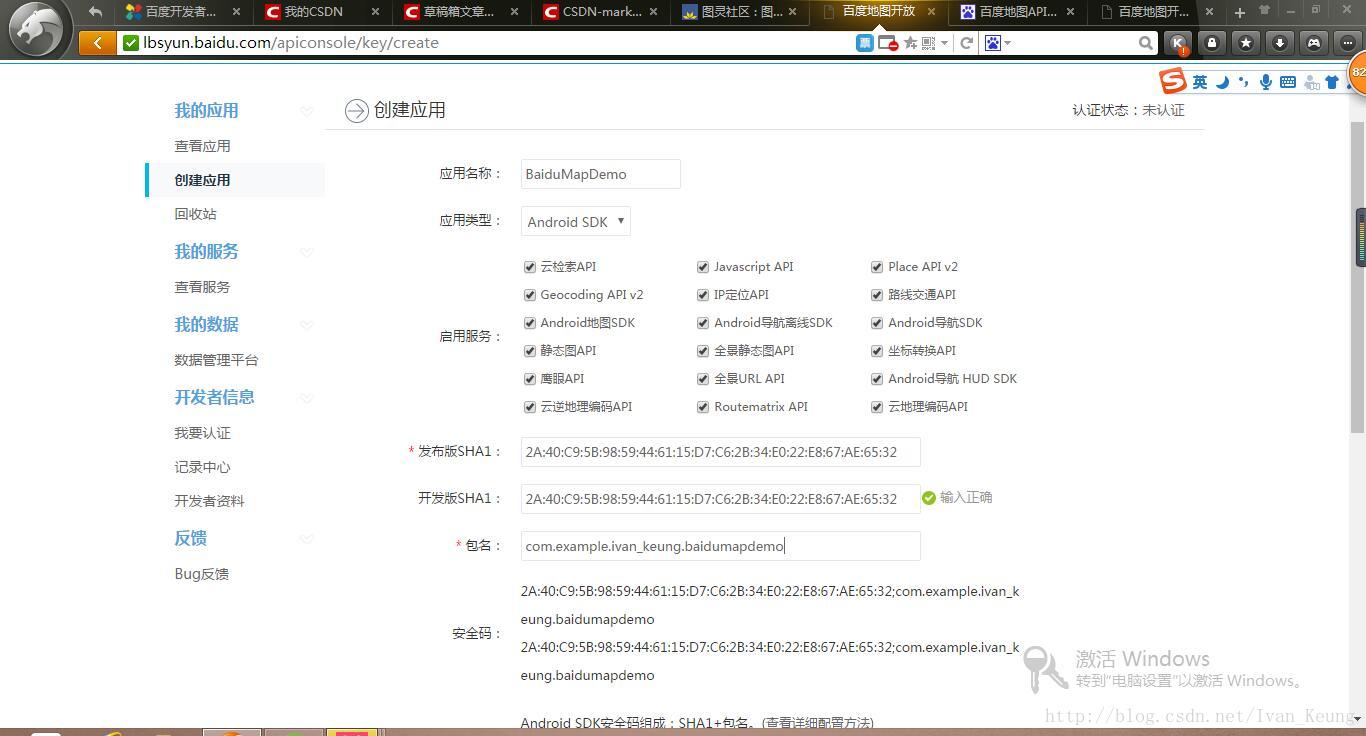The height and width of the screenshot is (736, 1366).
Task: Click the orange back navigation button
Action: [97, 43]
